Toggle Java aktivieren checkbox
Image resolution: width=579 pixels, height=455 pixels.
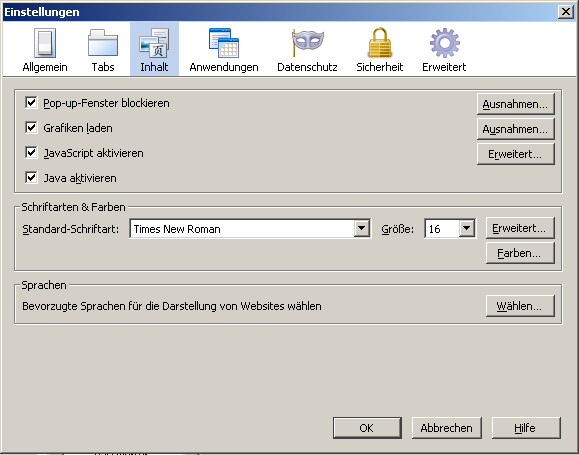coord(31,178)
